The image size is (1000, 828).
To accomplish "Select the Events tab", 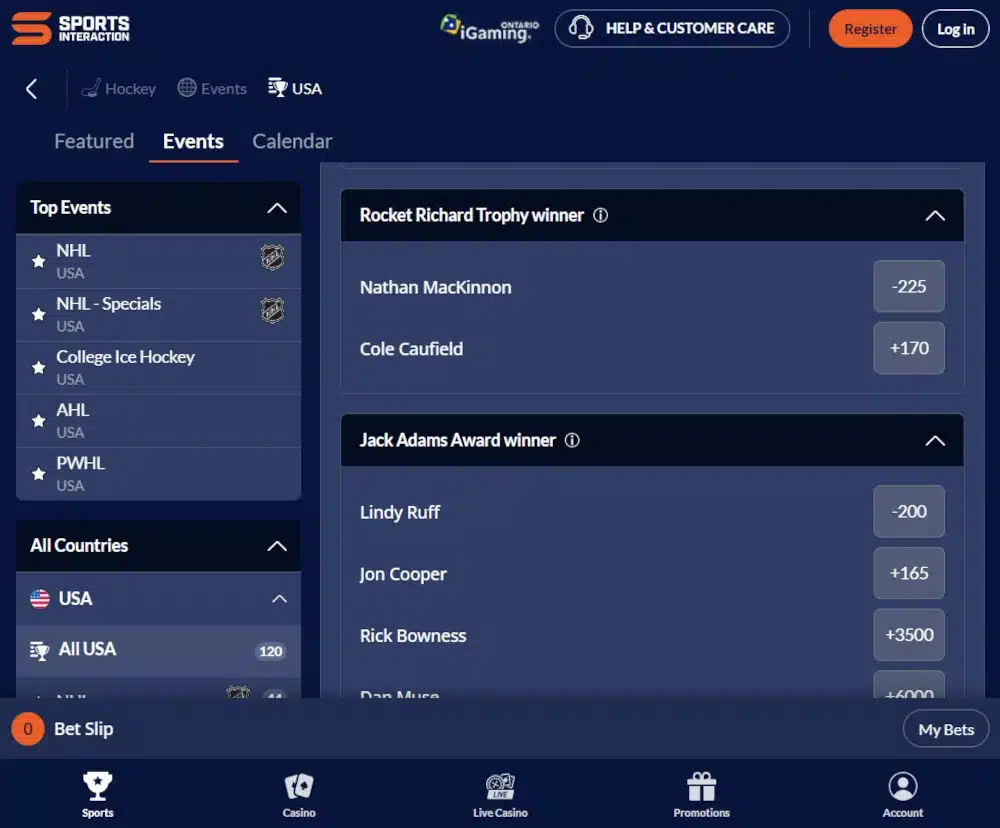I will [x=193, y=141].
